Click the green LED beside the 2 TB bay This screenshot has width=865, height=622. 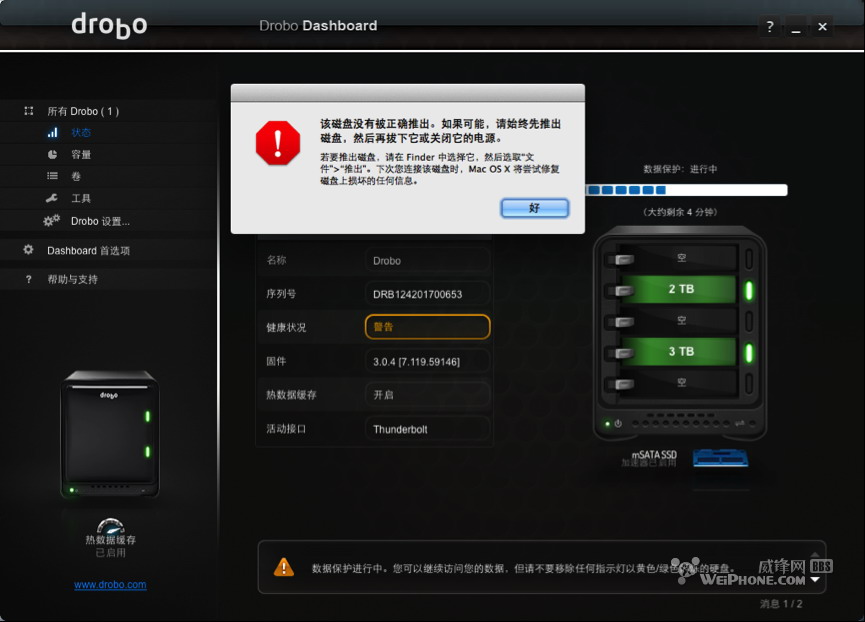(749, 290)
